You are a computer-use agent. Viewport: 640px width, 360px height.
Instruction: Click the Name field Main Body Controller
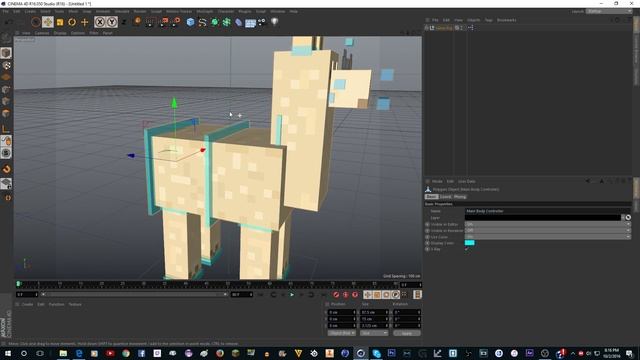[x=548, y=211]
